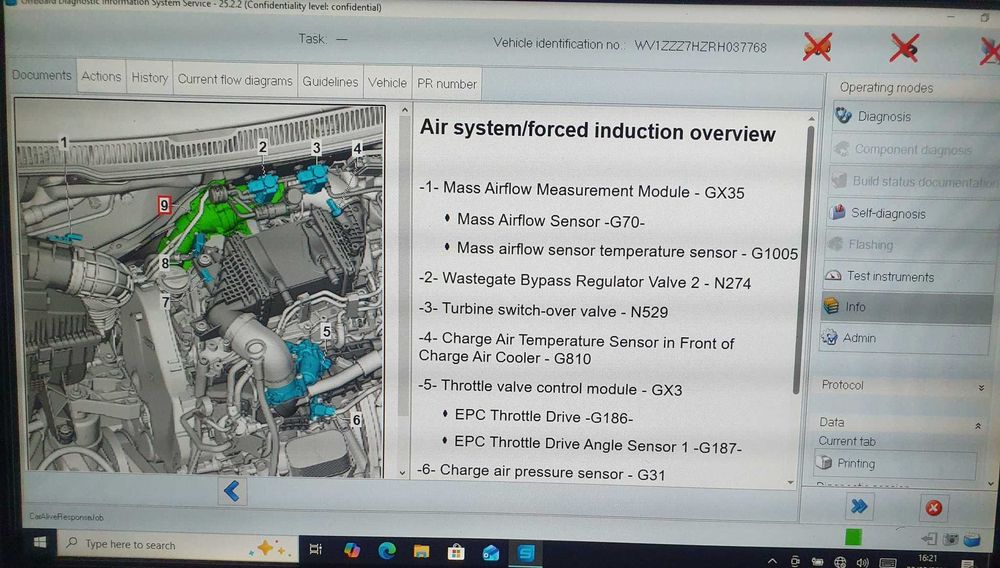1000x568 pixels.
Task: Click the ODIS Service taskbar icon
Action: point(526,553)
